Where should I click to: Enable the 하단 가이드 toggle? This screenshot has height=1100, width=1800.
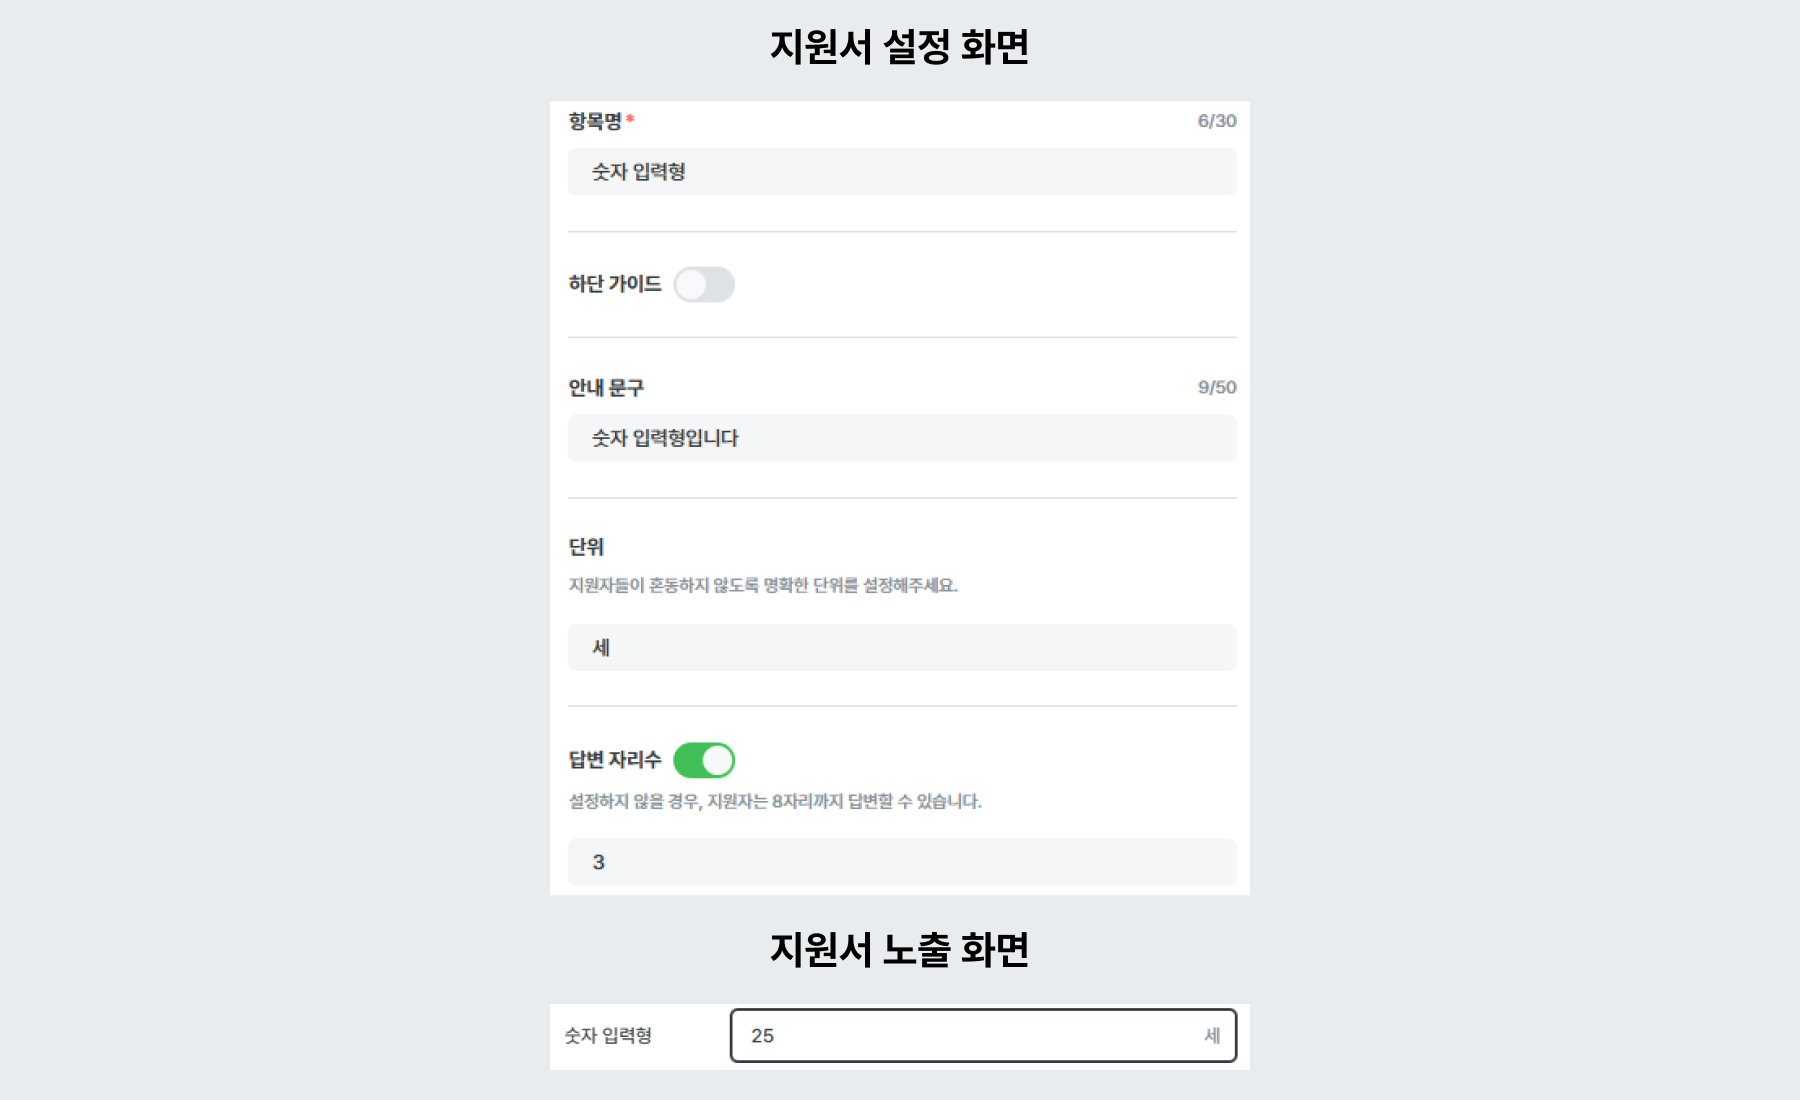(705, 284)
